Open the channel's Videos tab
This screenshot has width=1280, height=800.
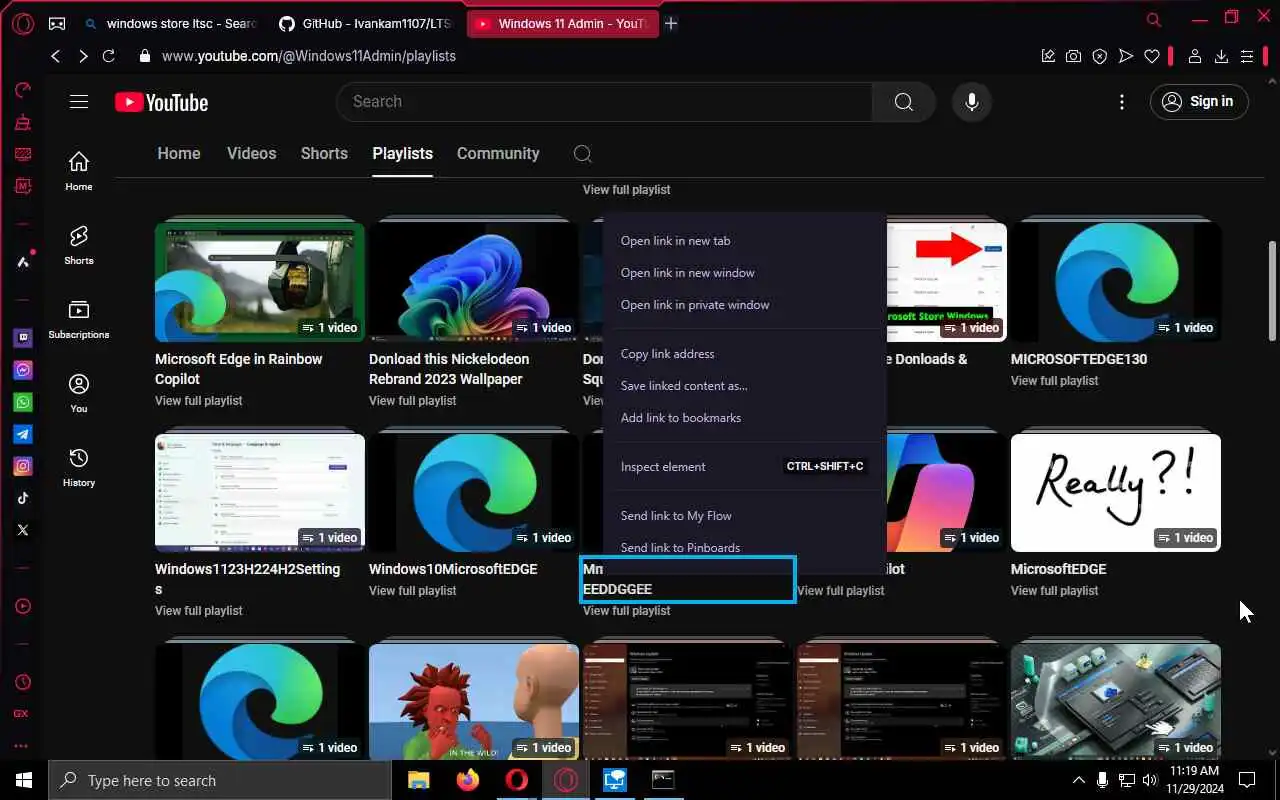[251, 153]
